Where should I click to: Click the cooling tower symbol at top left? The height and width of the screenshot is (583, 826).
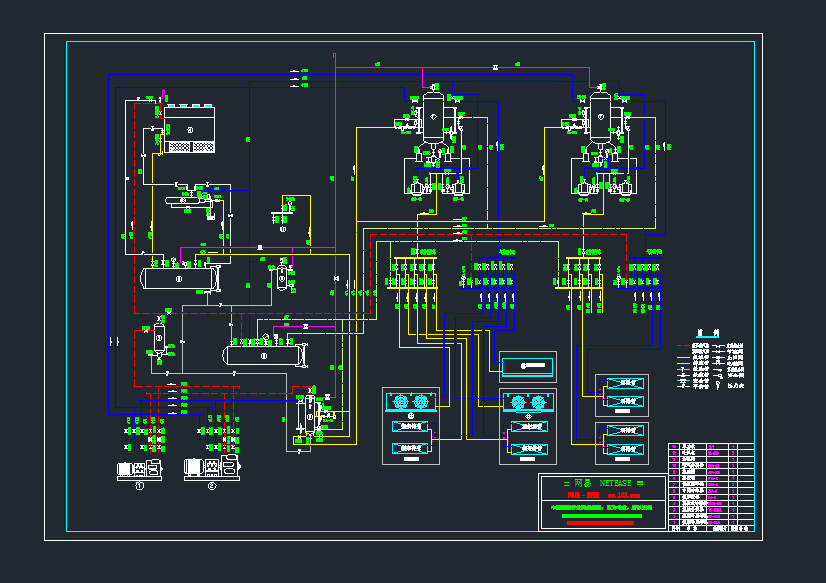click(189, 130)
